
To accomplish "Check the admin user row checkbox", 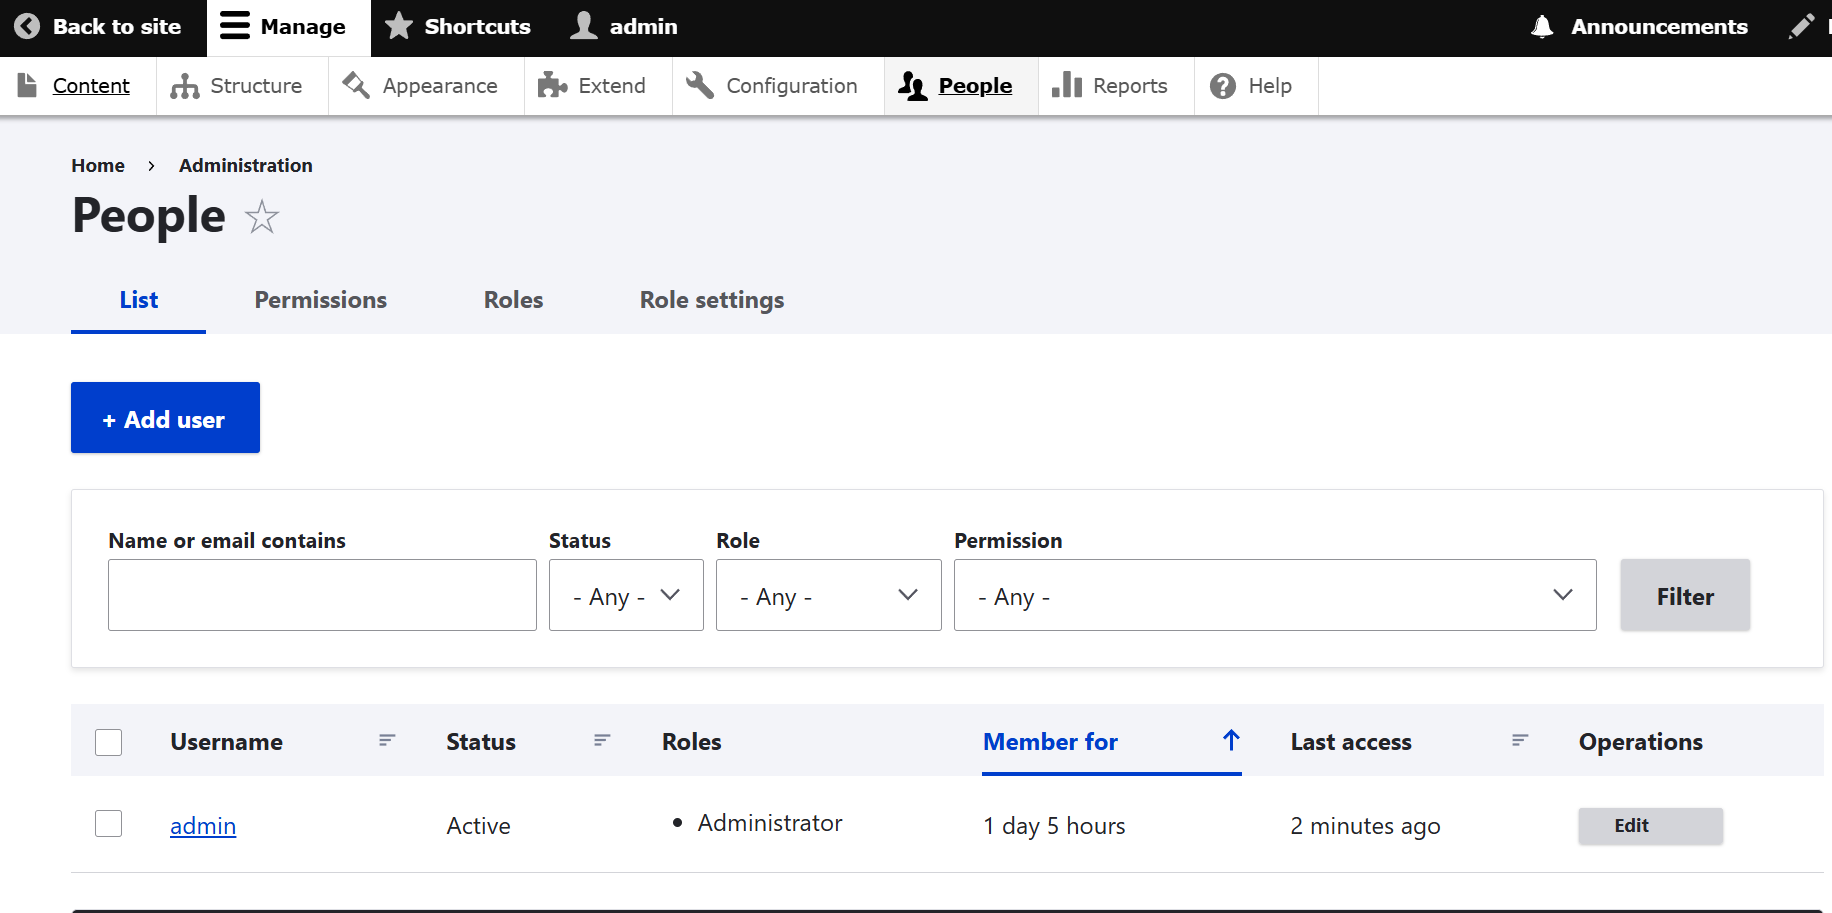I will click(108, 824).
